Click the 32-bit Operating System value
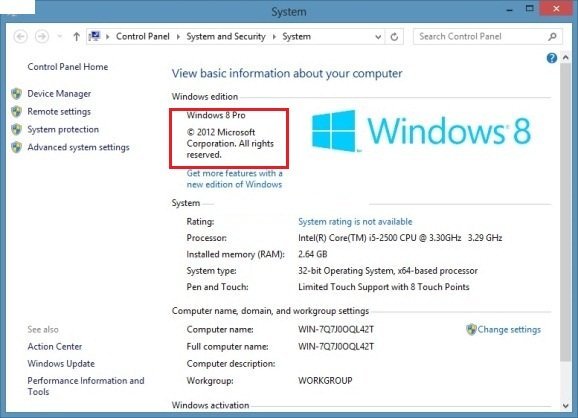Screen dimensions: 578x418 click(x=388, y=271)
